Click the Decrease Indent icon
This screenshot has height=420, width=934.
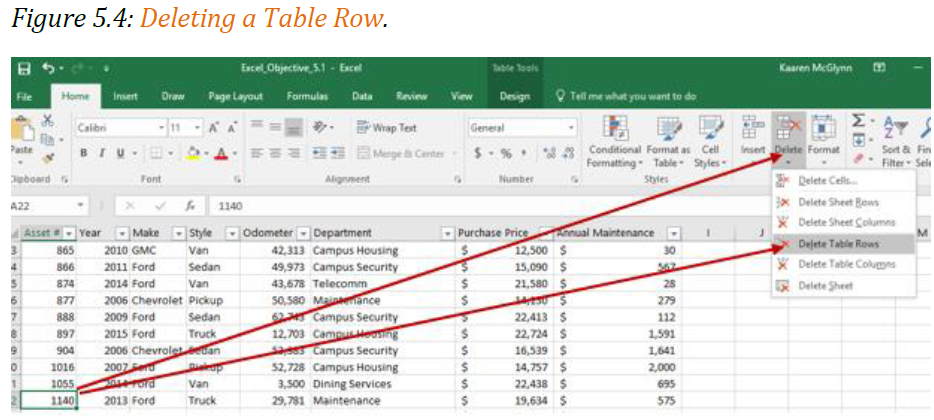(x=320, y=154)
